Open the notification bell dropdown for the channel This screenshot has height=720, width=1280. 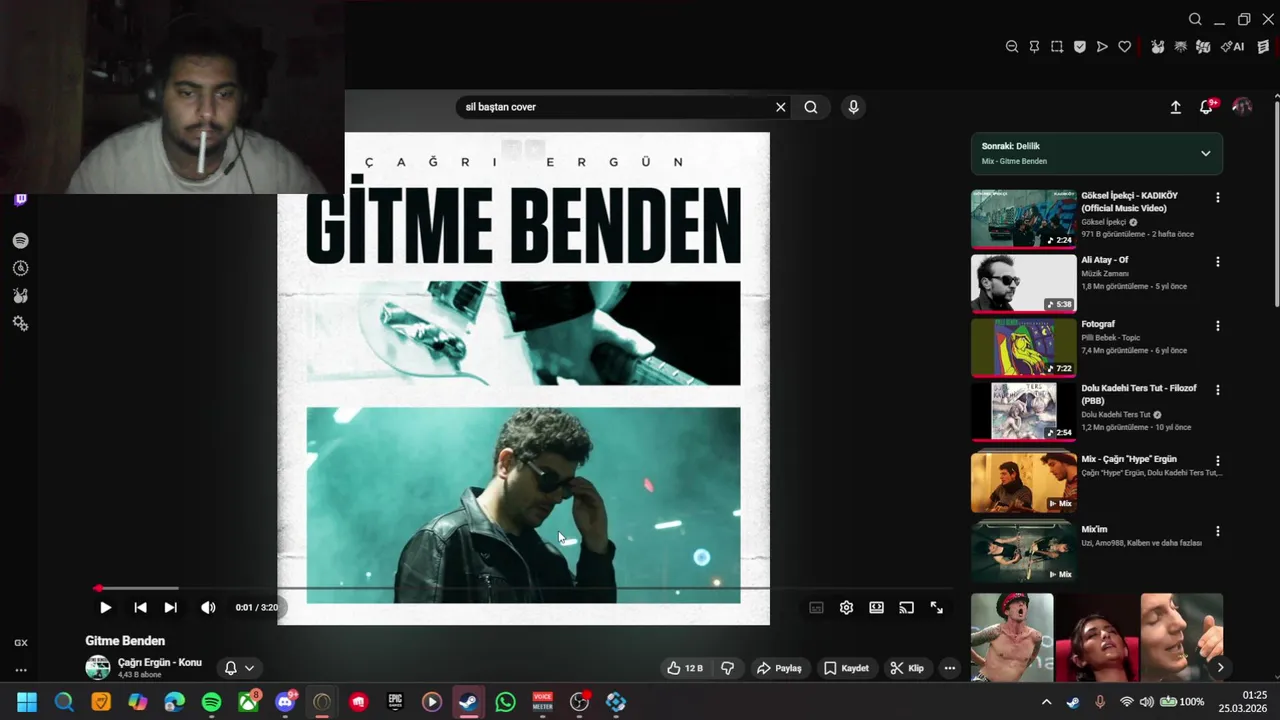pos(239,668)
